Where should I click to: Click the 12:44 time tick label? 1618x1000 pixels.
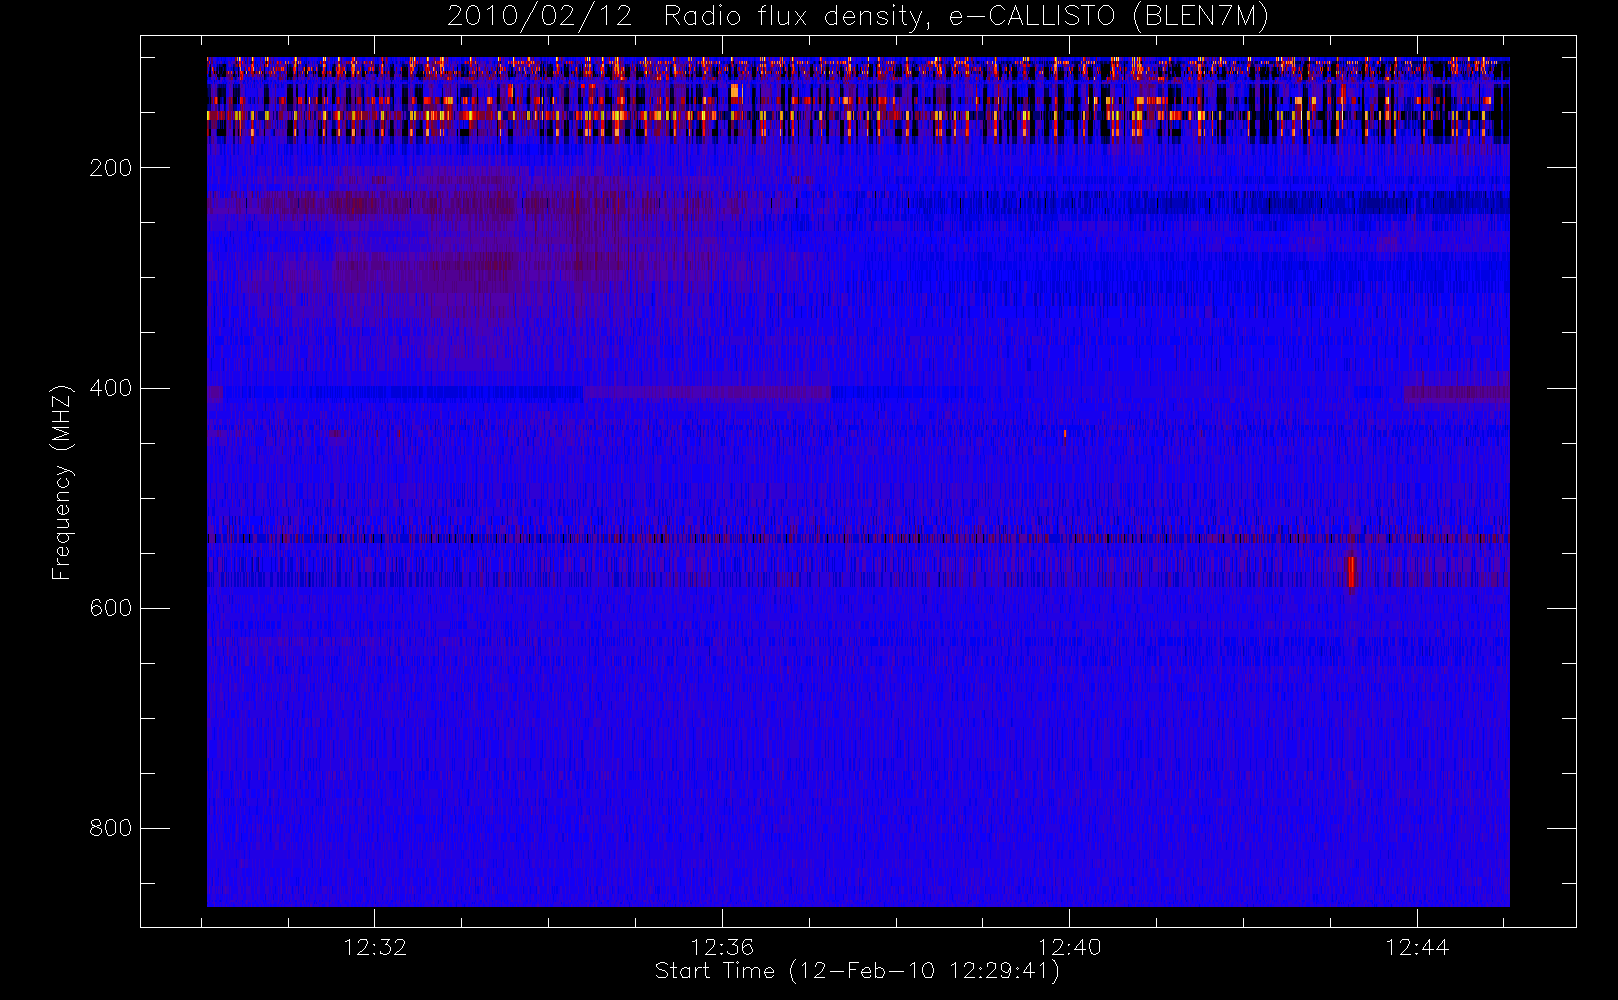tap(1417, 947)
